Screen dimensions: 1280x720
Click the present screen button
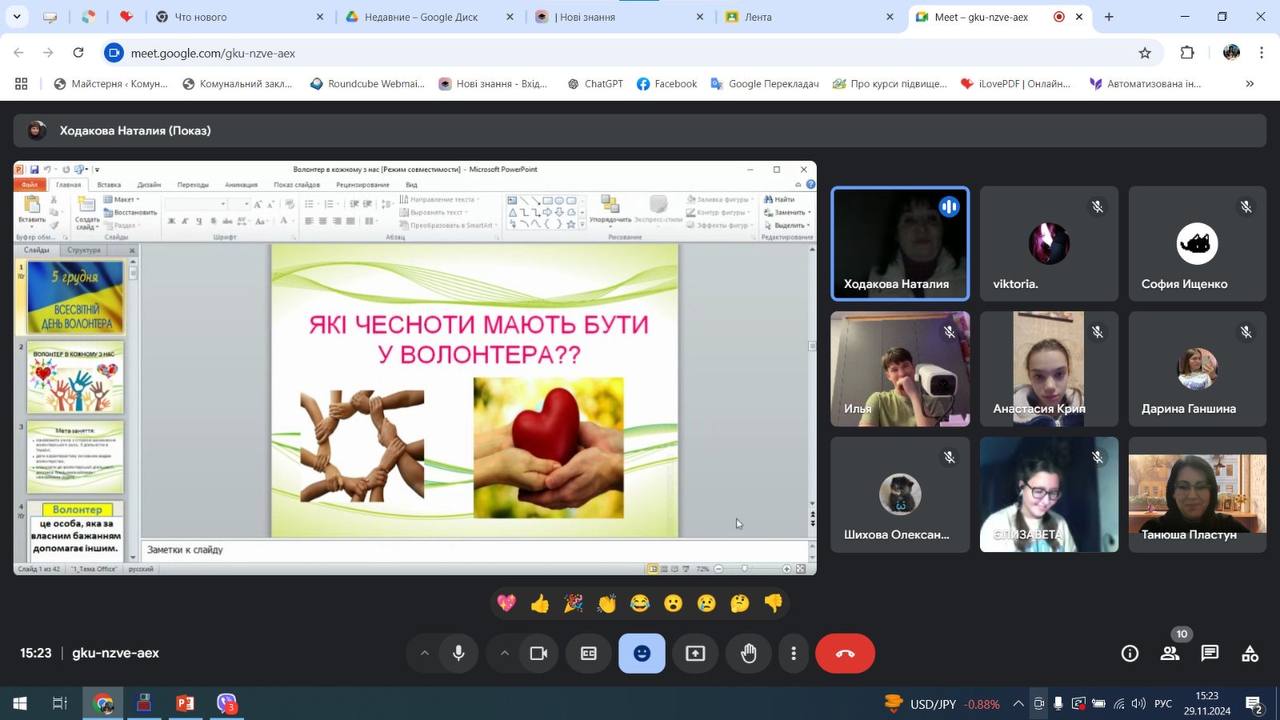(x=695, y=653)
